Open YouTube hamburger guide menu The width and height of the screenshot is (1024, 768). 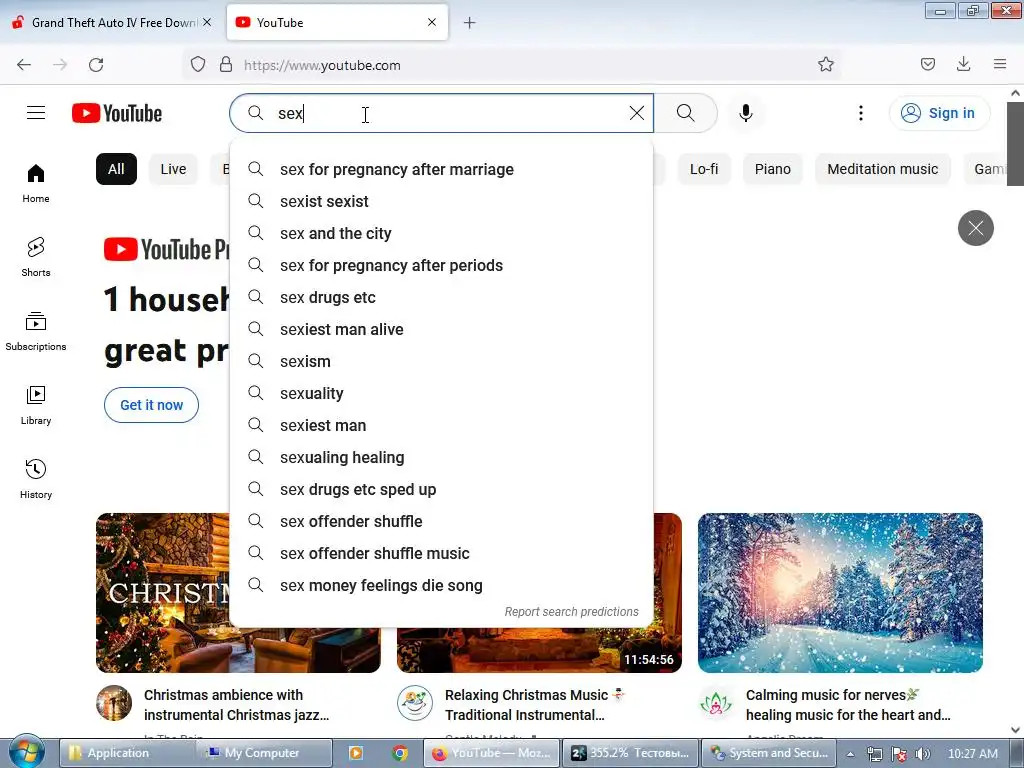point(36,113)
